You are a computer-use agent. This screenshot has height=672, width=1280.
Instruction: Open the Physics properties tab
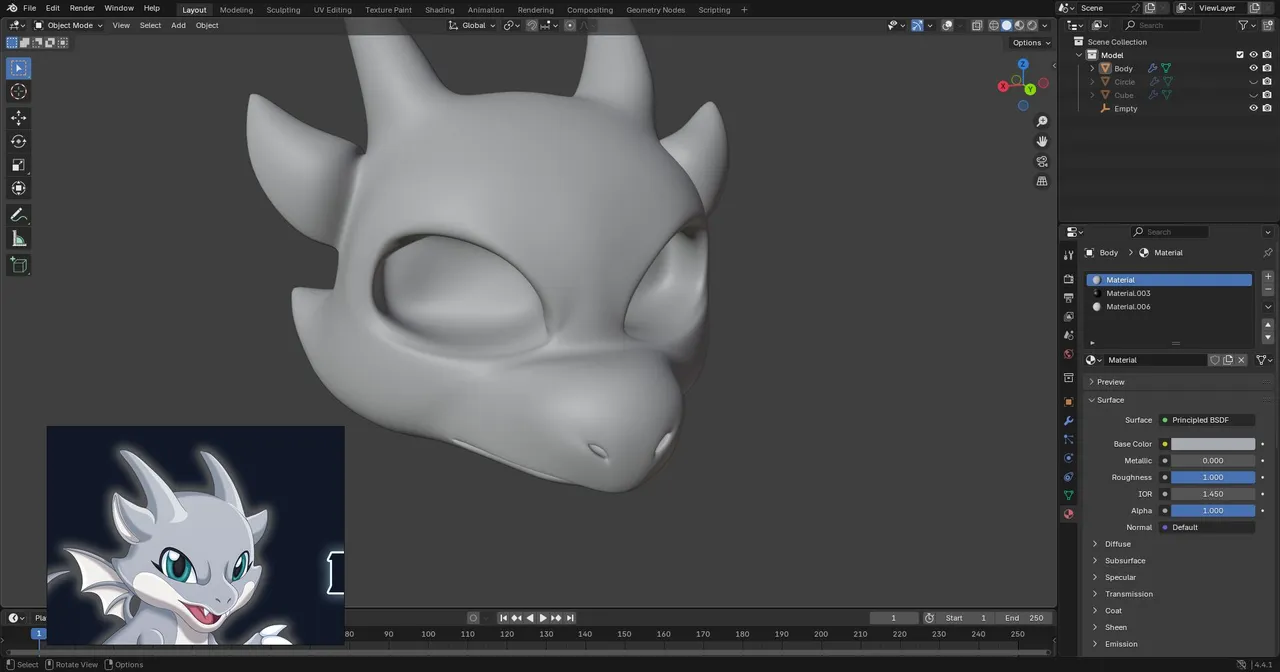(1069, 458)
